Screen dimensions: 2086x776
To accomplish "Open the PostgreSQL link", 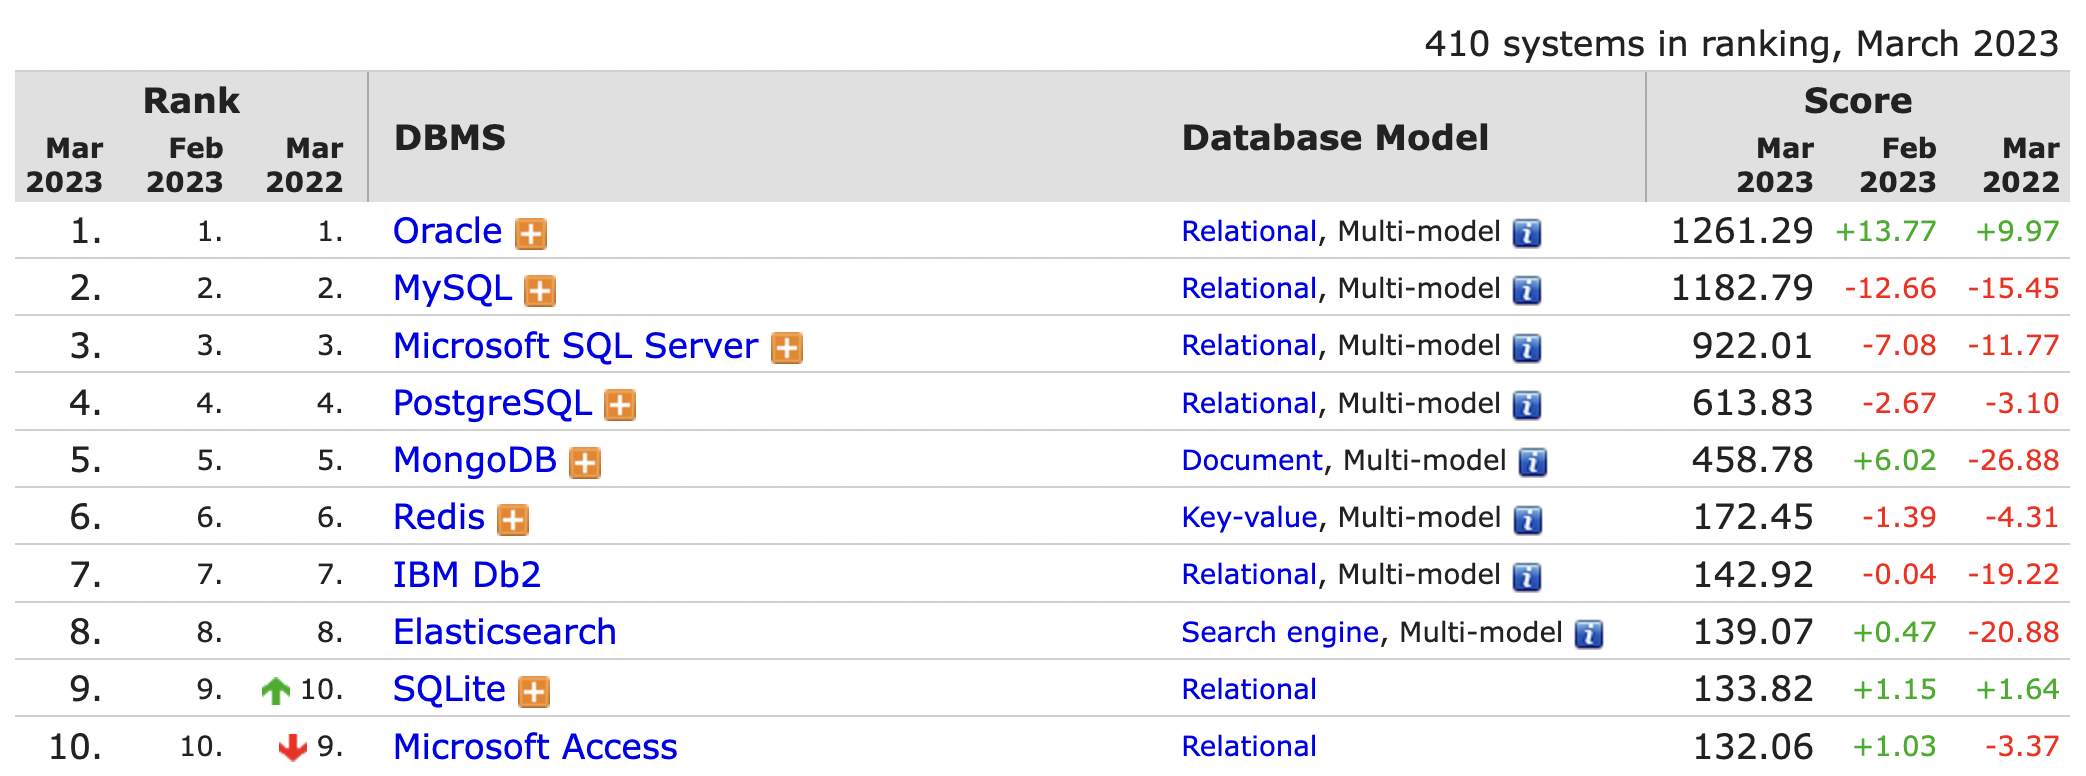I will (492, 403).
